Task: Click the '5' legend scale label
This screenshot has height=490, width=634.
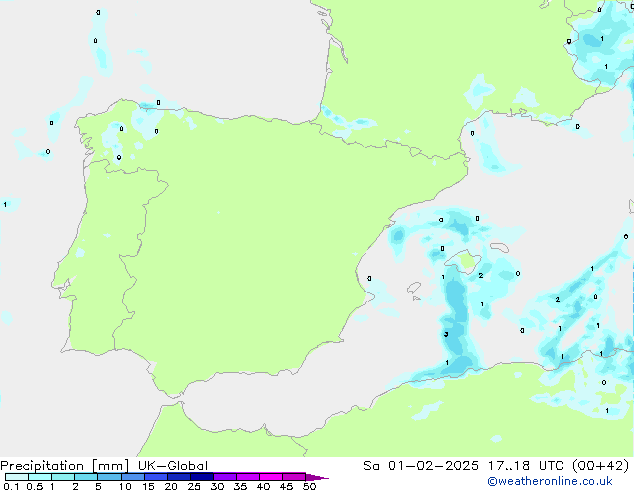Action: (98, 486)
